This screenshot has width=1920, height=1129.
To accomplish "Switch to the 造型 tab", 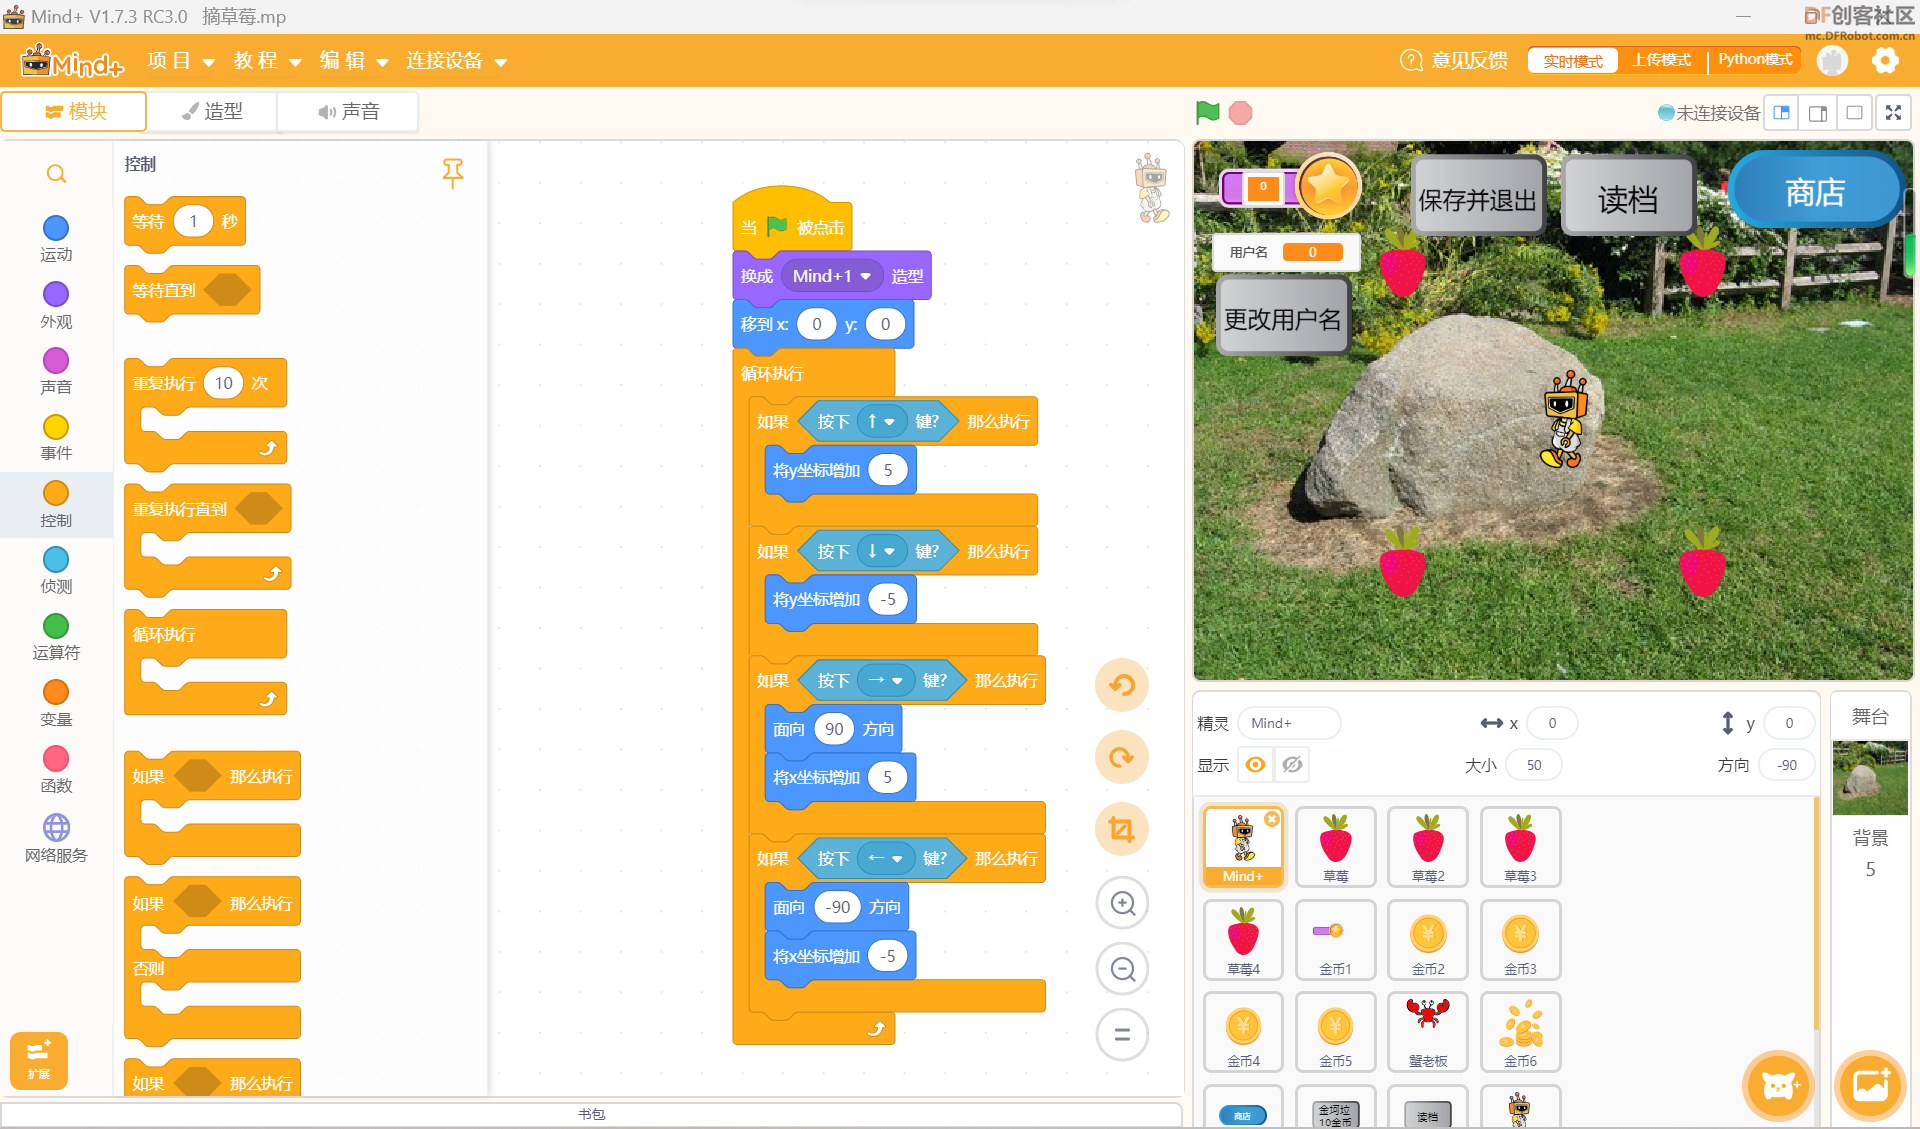I will tap(212, 111).
